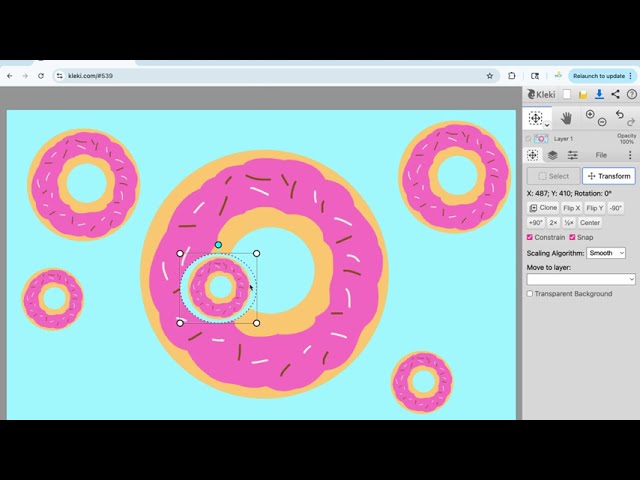Screen dimensions: 640x480
Task: Go forward in the browser
Action: click(25, 76)
